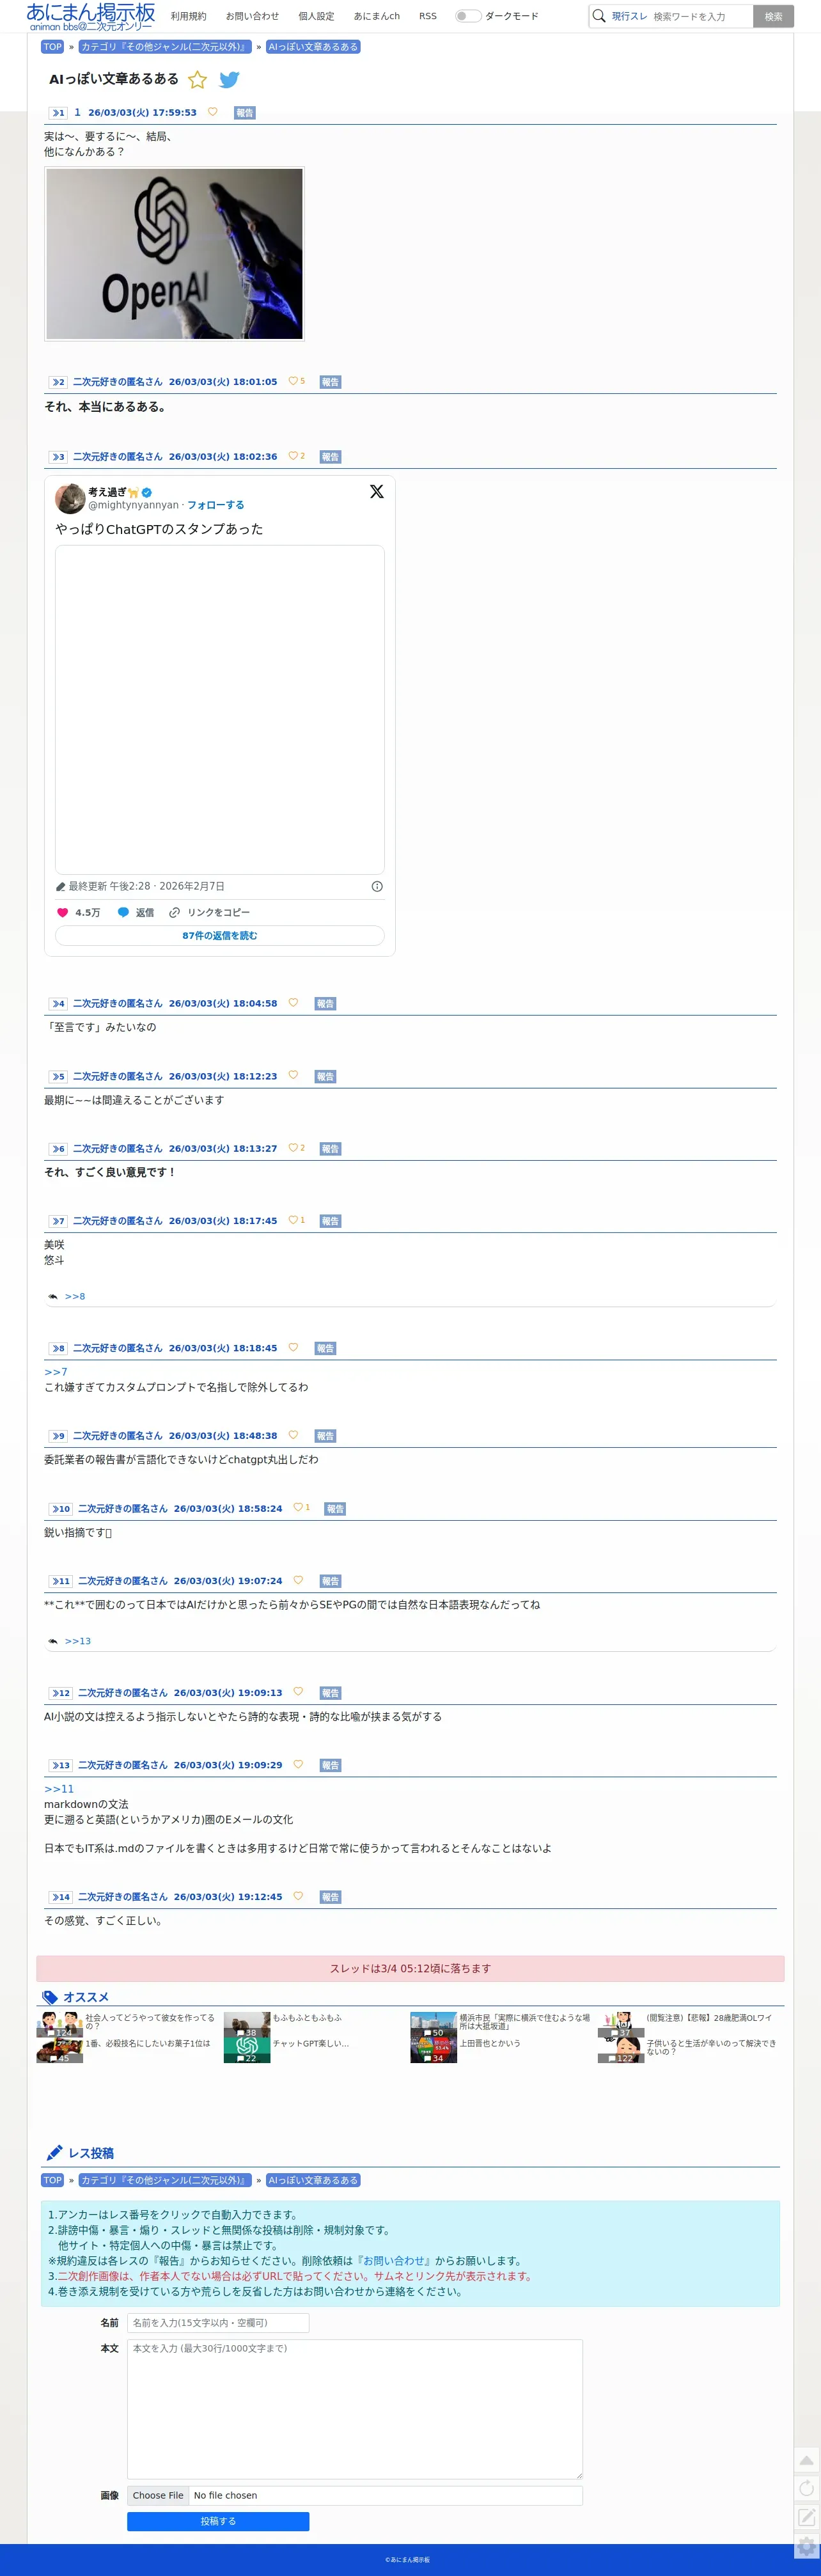Open the OpenAI image thumbnail in post 1

click(174, 254)
